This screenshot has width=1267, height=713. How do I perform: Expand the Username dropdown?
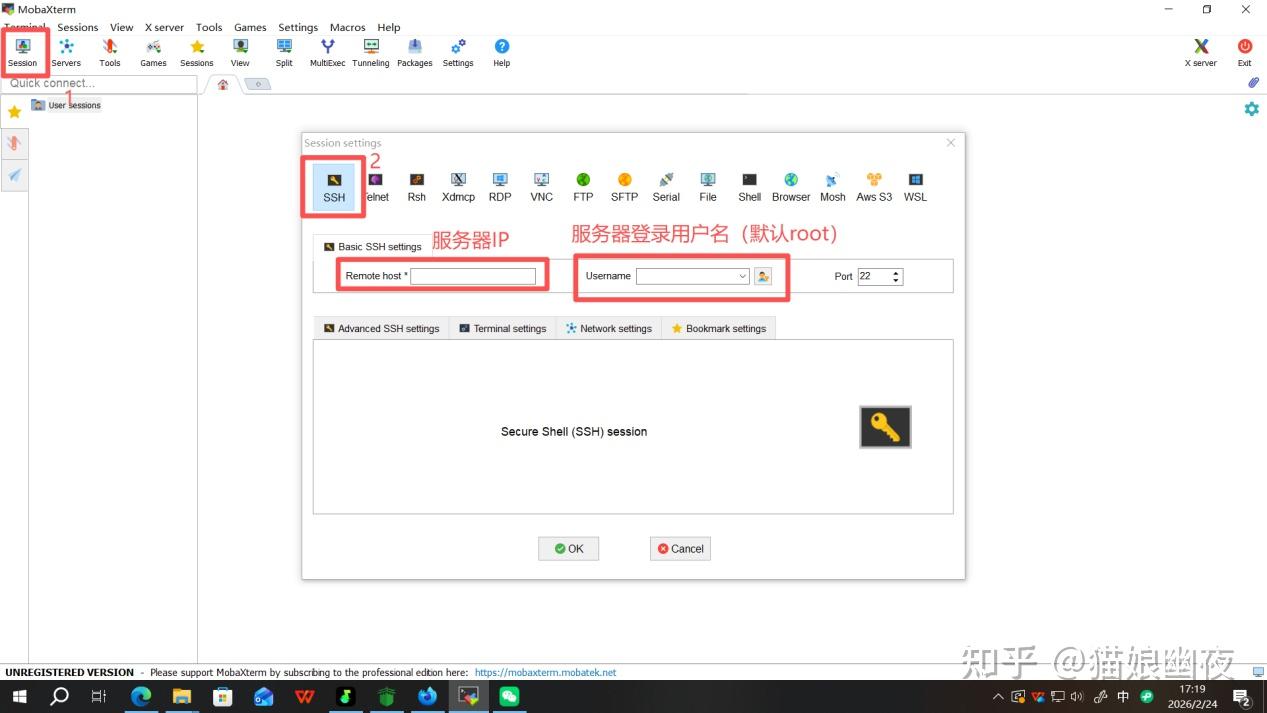click(x=743, y=276)
